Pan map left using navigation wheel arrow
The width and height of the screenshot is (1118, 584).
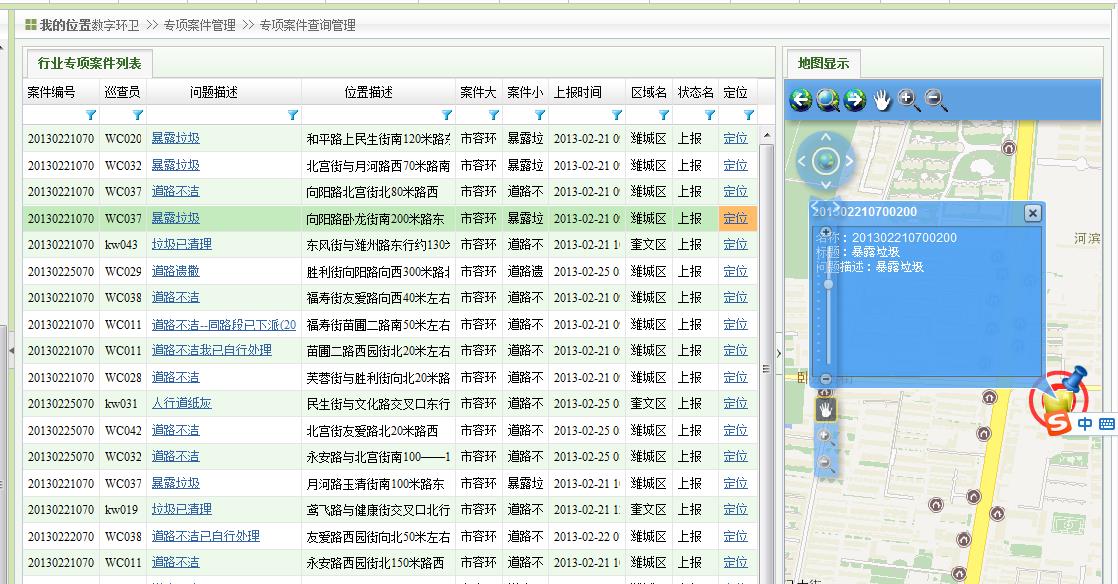[x=801, y=161]
